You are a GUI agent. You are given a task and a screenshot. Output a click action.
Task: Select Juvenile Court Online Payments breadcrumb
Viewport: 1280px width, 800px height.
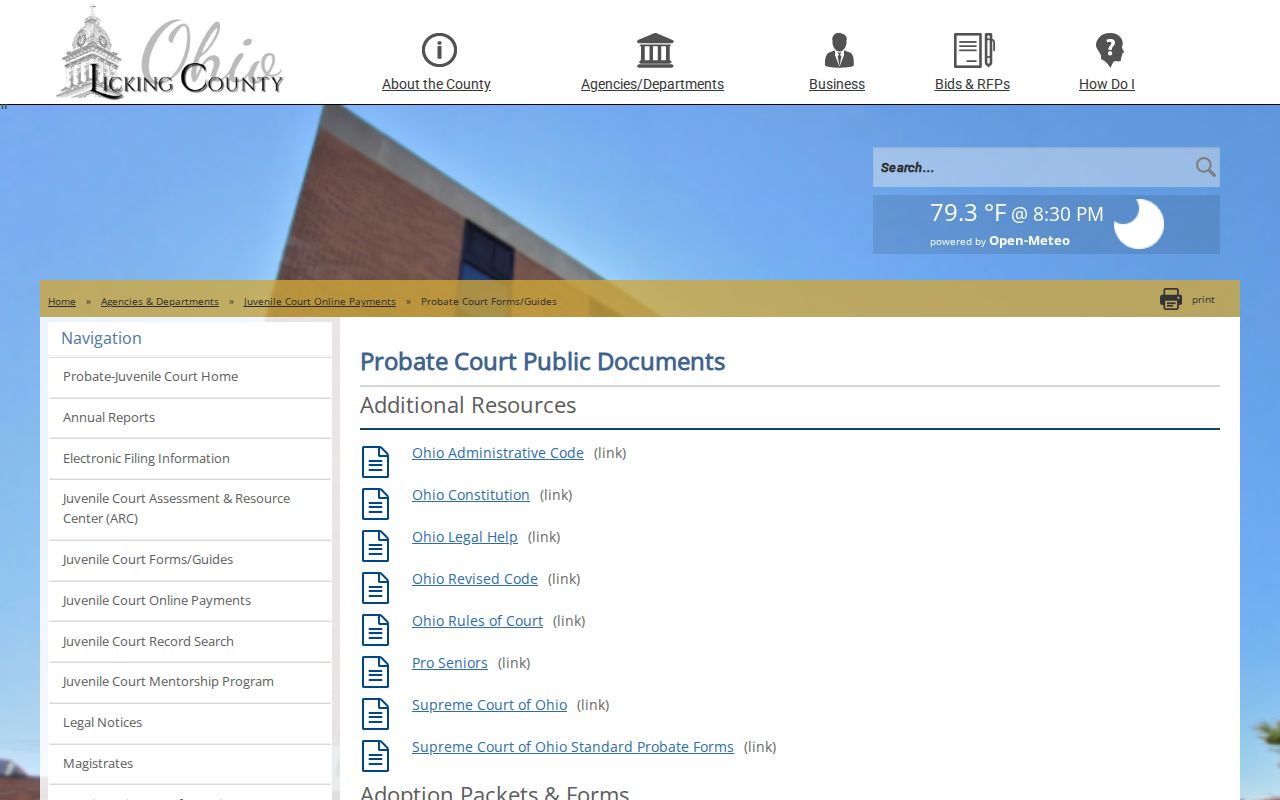pos(320,301)
